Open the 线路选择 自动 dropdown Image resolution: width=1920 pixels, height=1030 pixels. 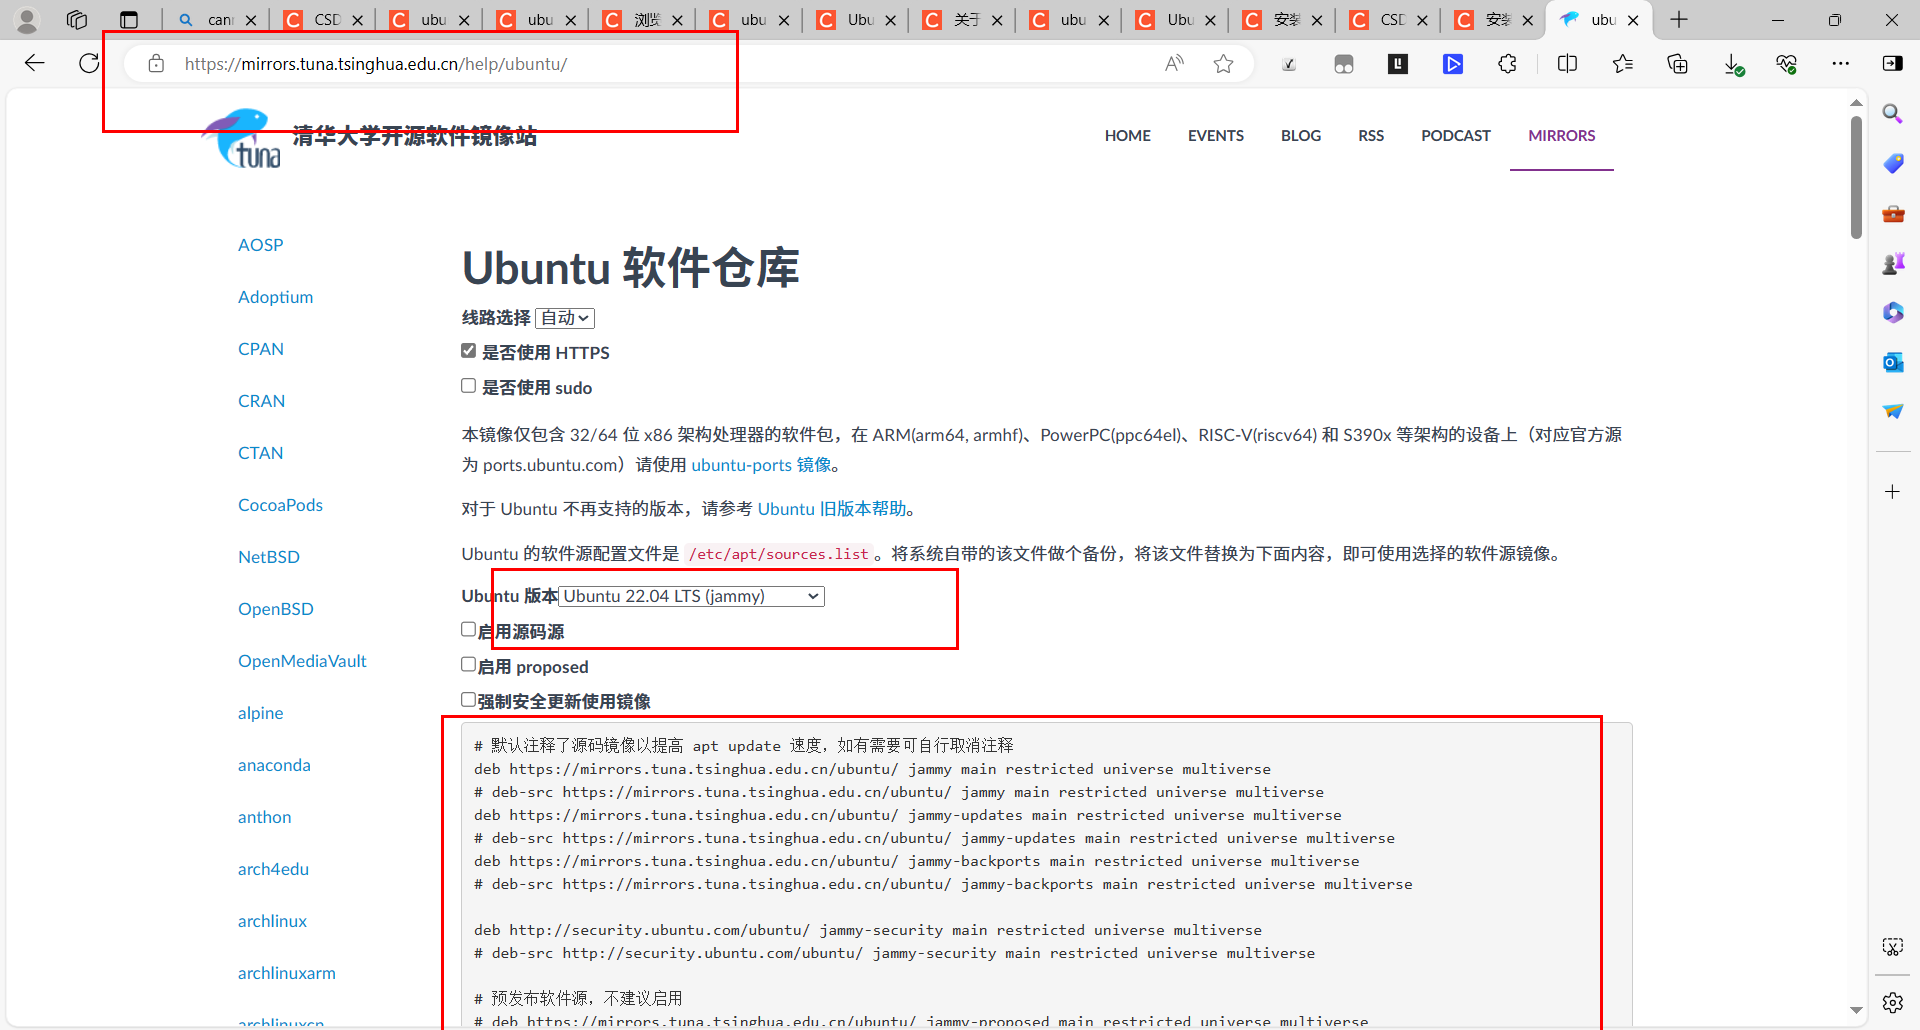(565, 318)
